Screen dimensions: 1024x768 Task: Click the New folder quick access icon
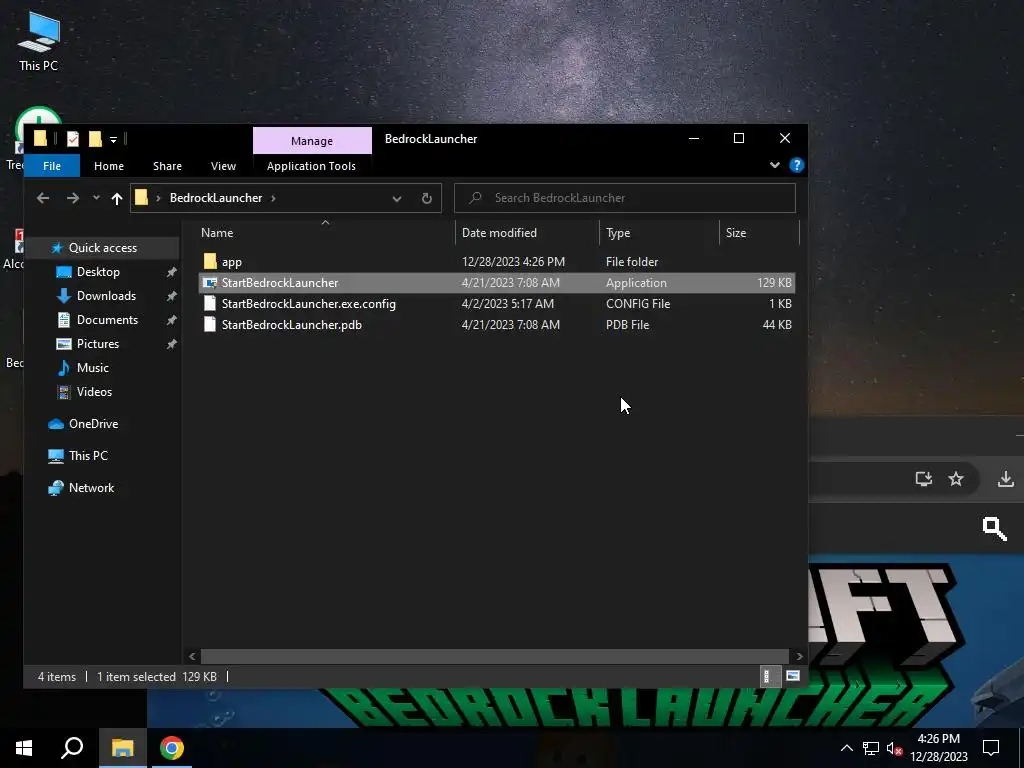95,138
